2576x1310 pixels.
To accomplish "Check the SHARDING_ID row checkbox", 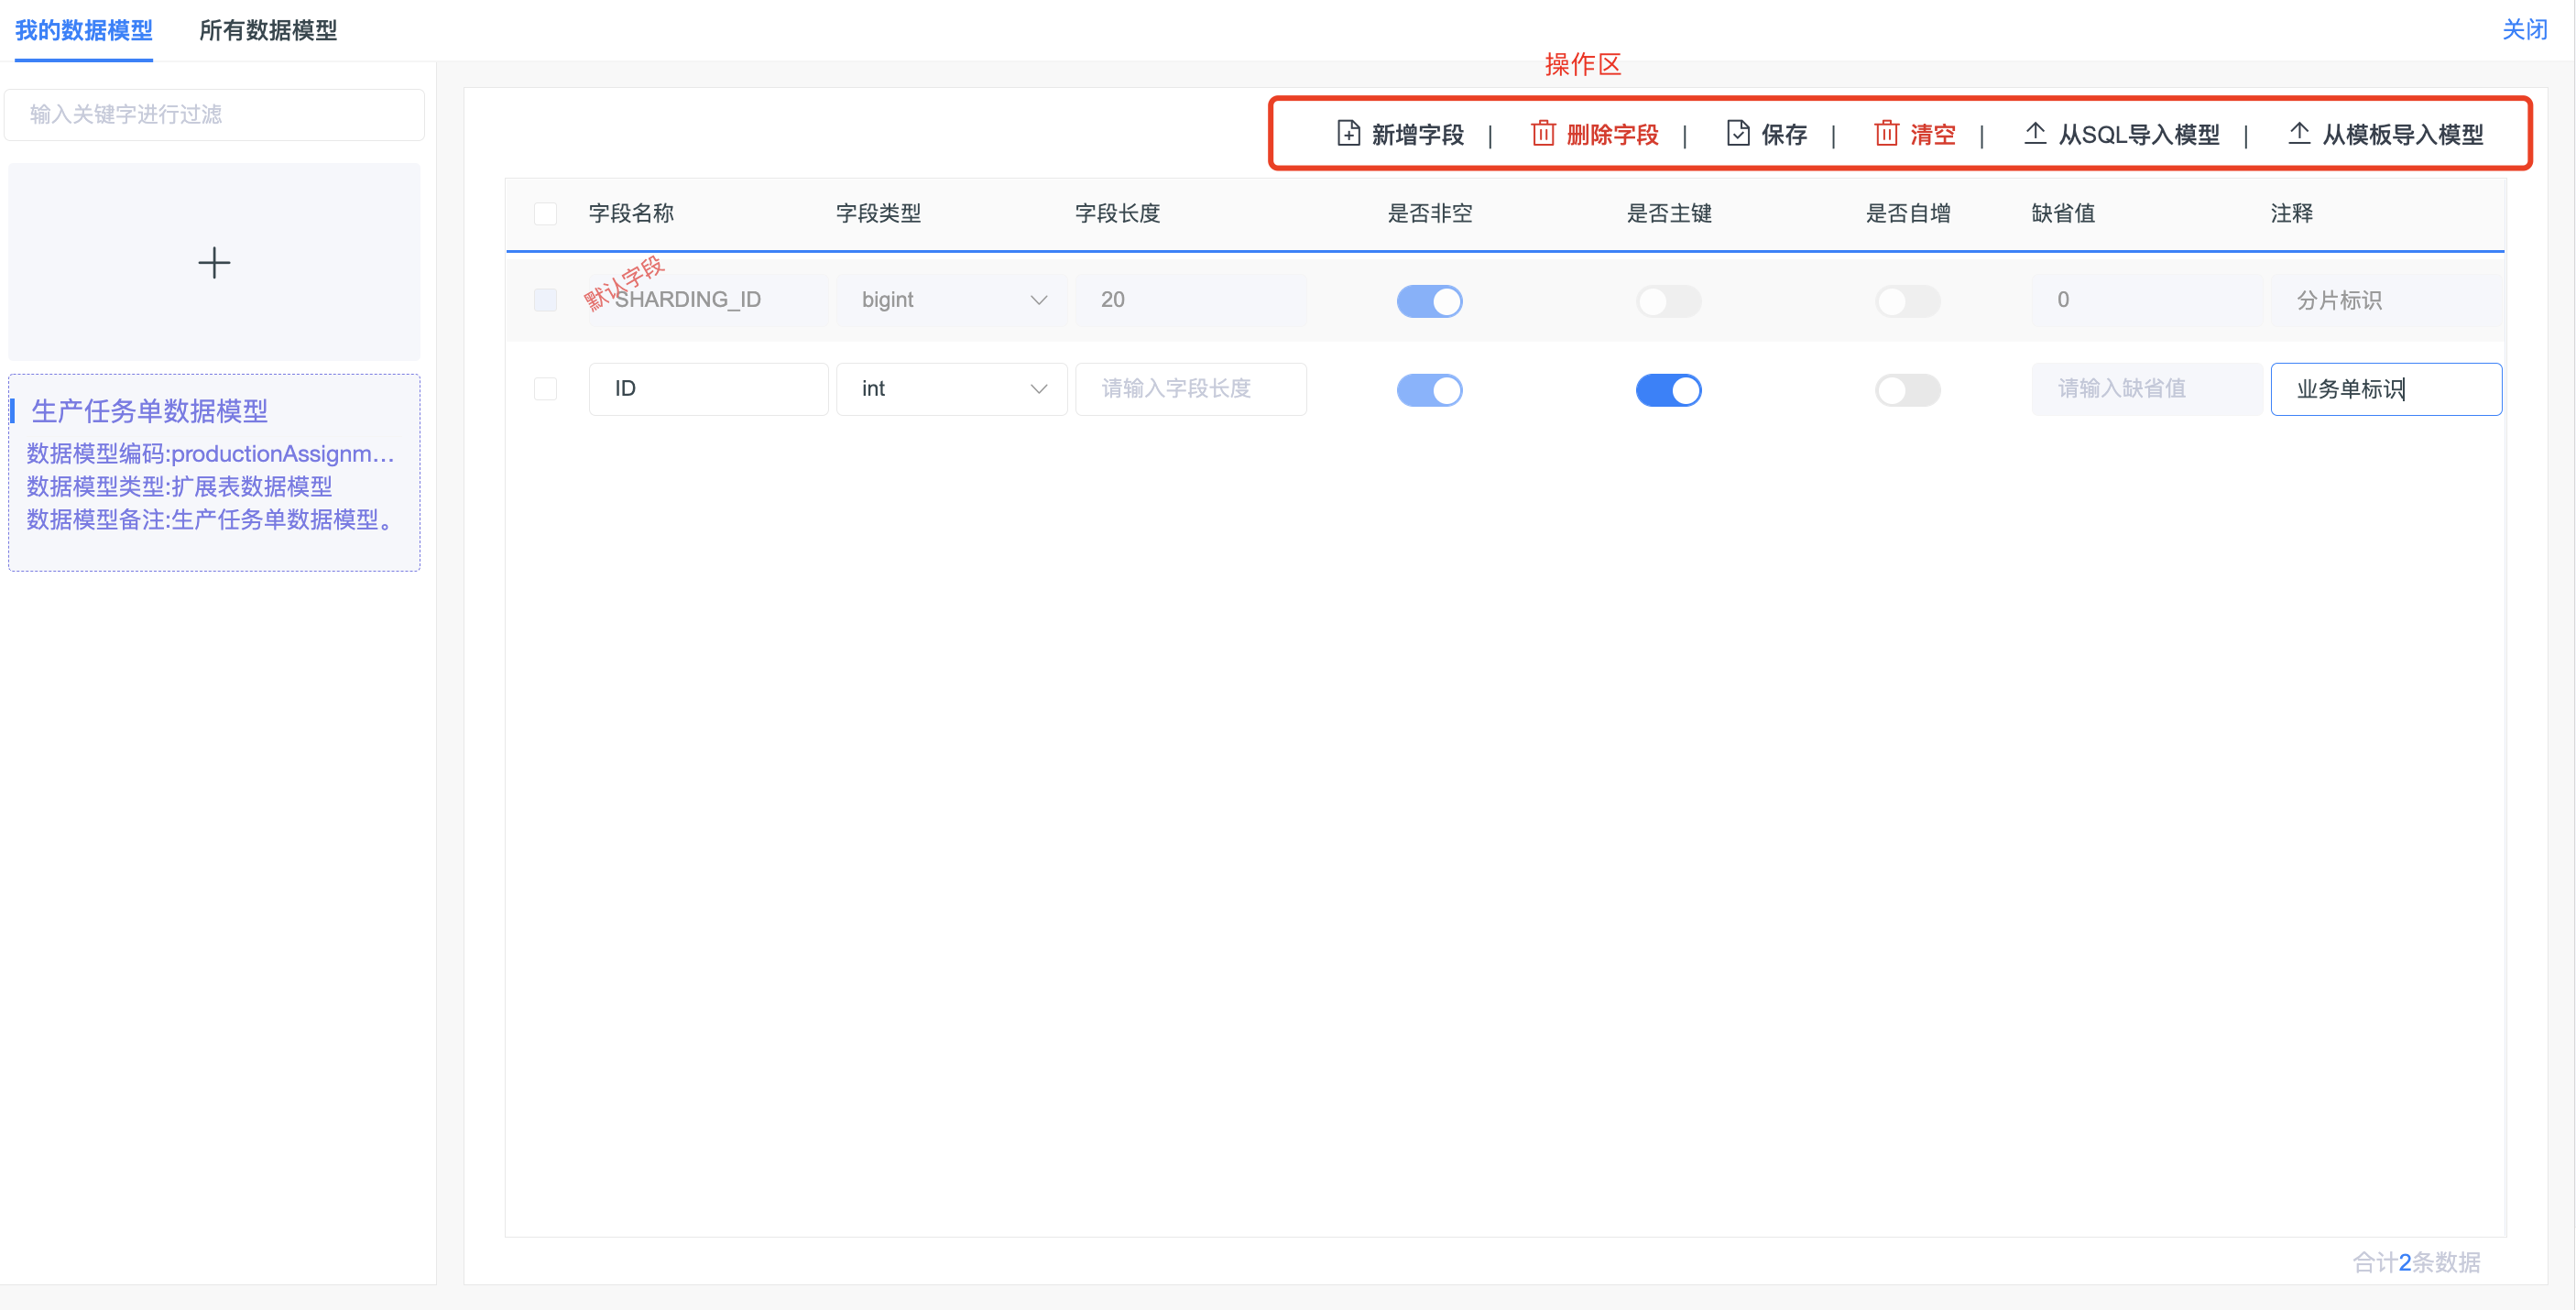I will (x=545, y=300).
